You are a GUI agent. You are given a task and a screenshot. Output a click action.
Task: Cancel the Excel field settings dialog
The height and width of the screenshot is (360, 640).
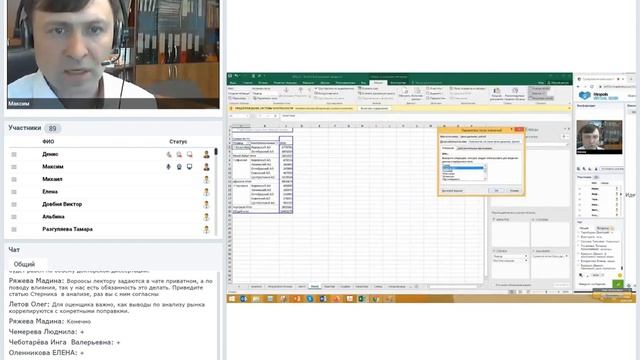pyautogui.click(x=514, y=191)
